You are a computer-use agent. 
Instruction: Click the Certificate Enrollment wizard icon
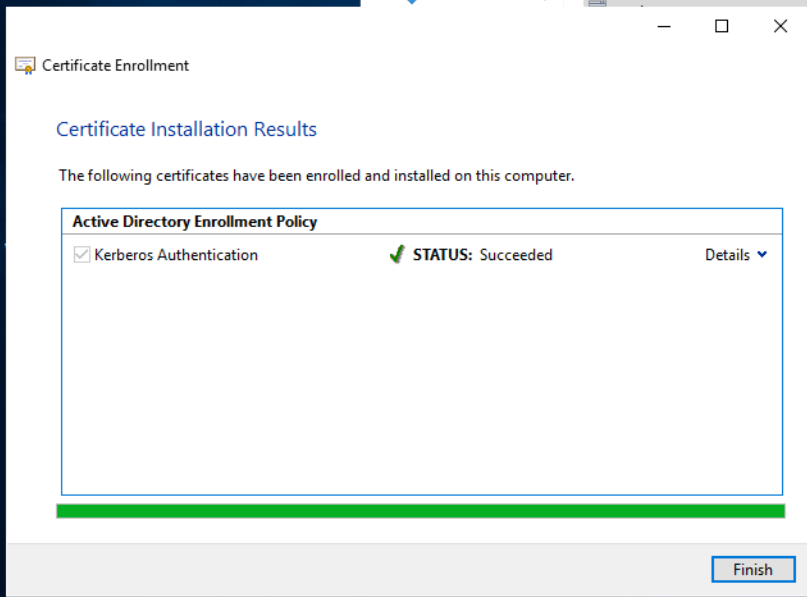coord(25,66)
